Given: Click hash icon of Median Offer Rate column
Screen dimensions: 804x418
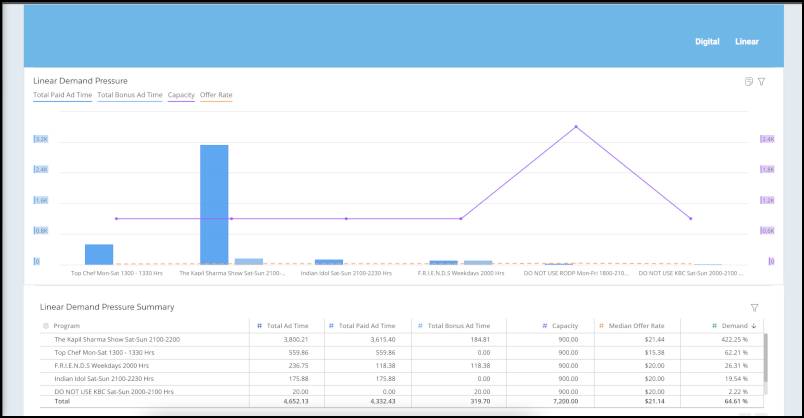Looking at the screenshot, I should [601, 326].
